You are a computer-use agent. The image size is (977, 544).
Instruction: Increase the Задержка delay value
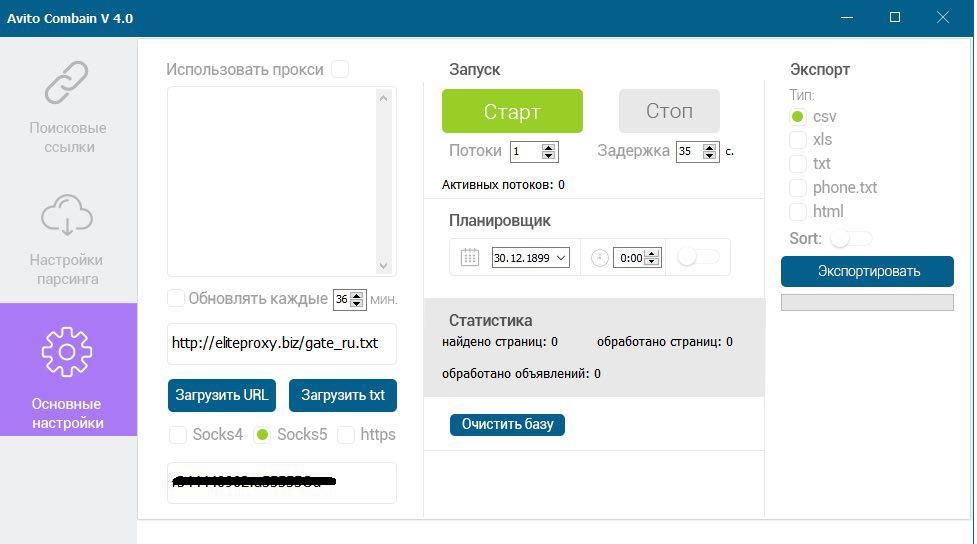(x=710, y=148)
